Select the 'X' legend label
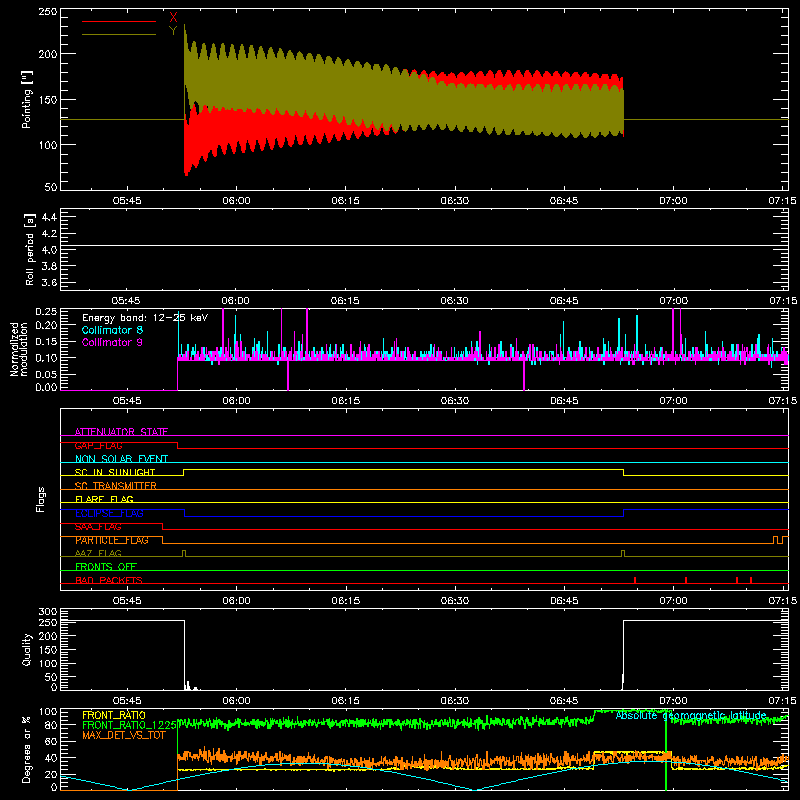The image size is (800, 800). [x=173, y=18]
